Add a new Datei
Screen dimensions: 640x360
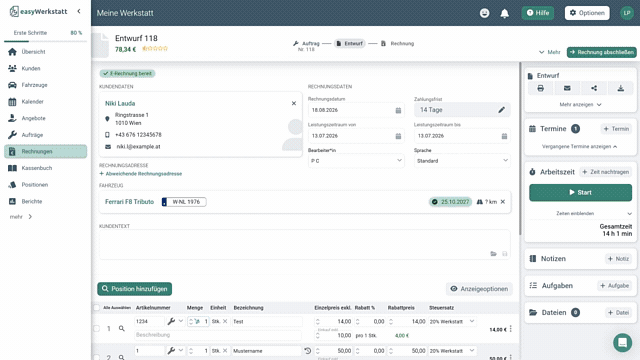click(618, 313)
